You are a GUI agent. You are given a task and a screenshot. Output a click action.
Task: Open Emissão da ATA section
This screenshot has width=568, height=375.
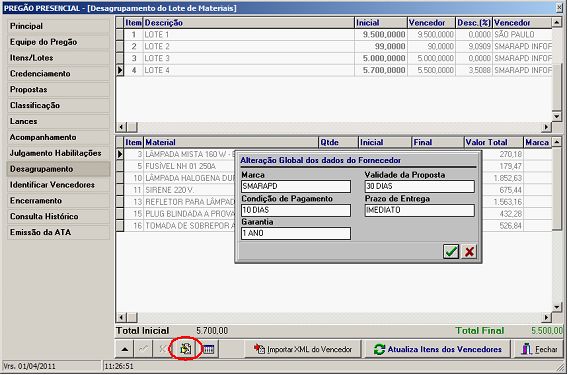pos(58,232)
